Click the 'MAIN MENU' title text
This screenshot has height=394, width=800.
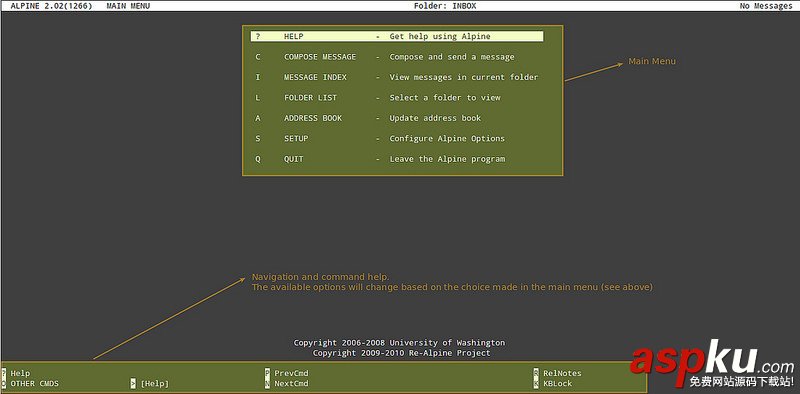[128, 6]
